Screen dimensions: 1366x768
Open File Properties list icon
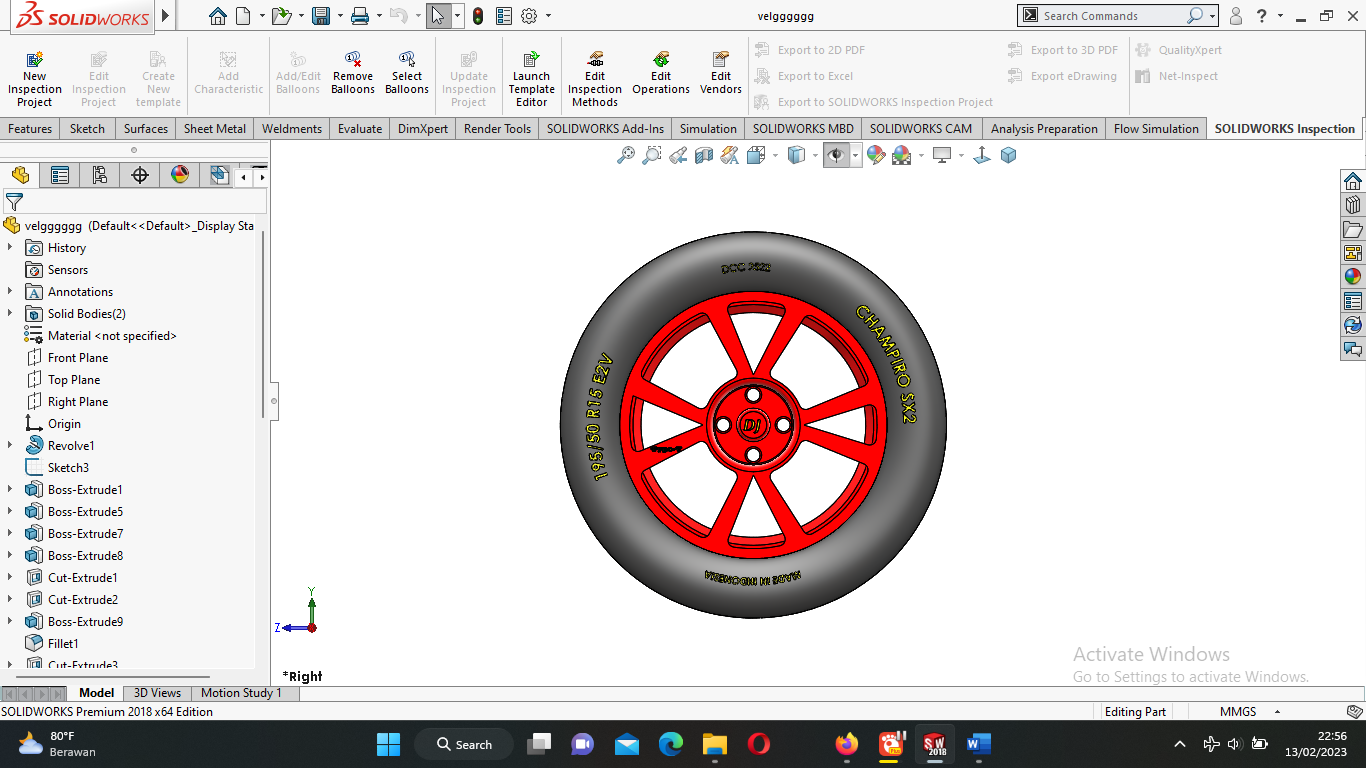(504, 16)
